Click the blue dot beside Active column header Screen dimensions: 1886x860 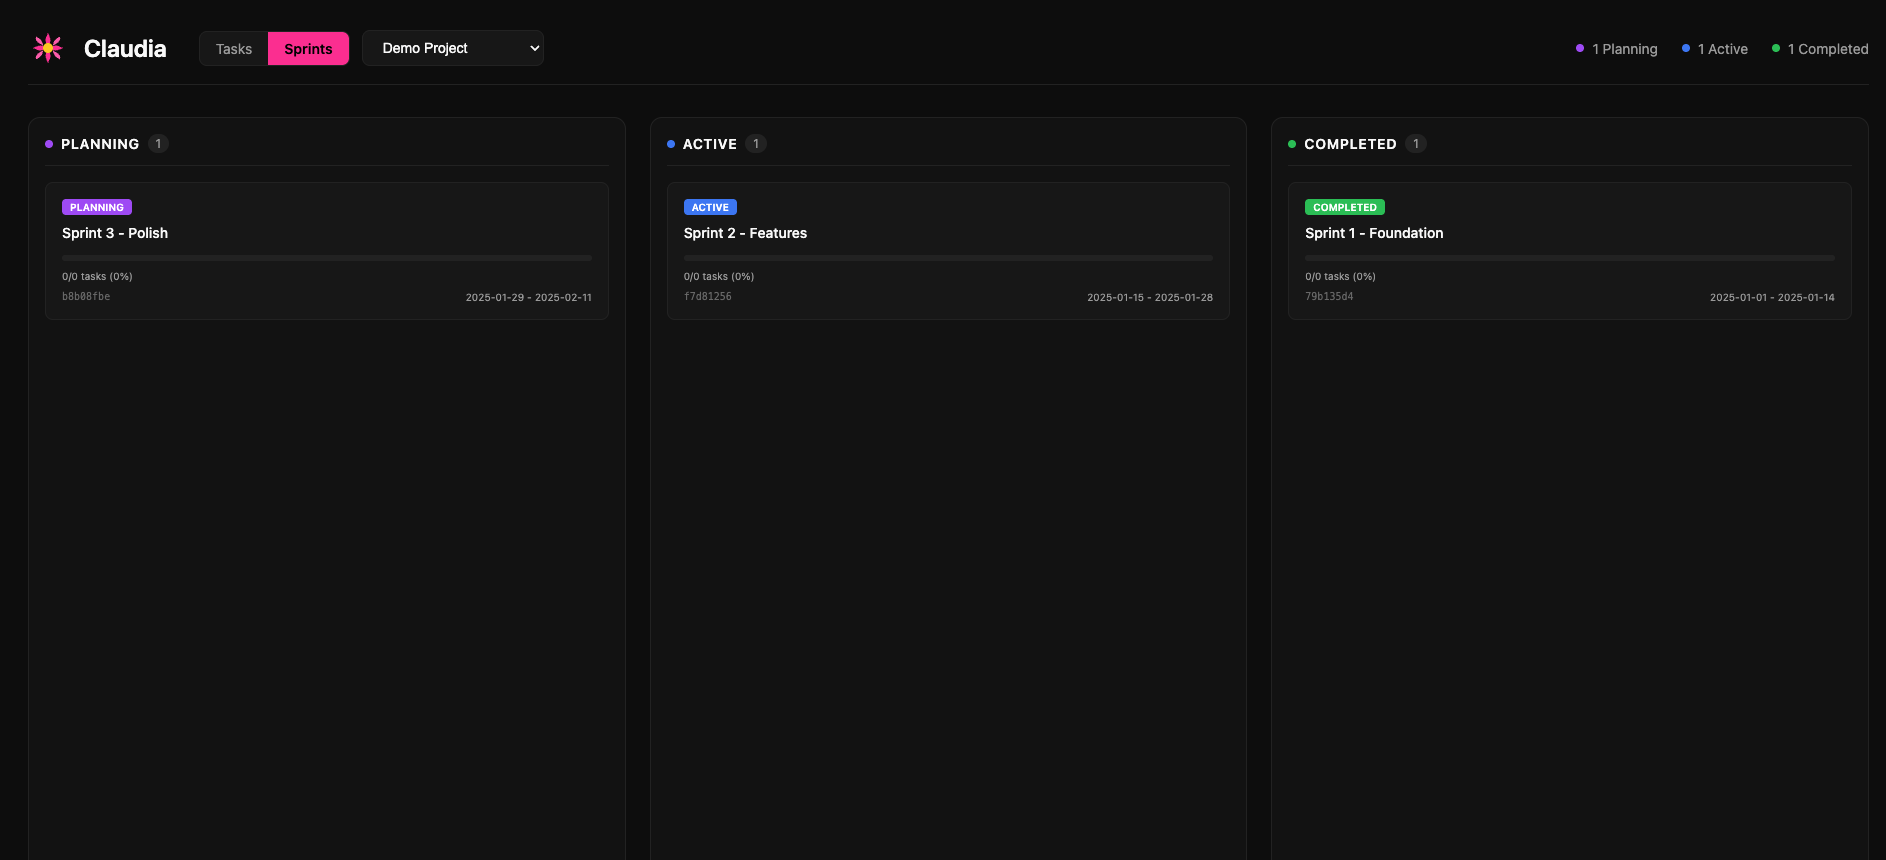click(671, 144)
